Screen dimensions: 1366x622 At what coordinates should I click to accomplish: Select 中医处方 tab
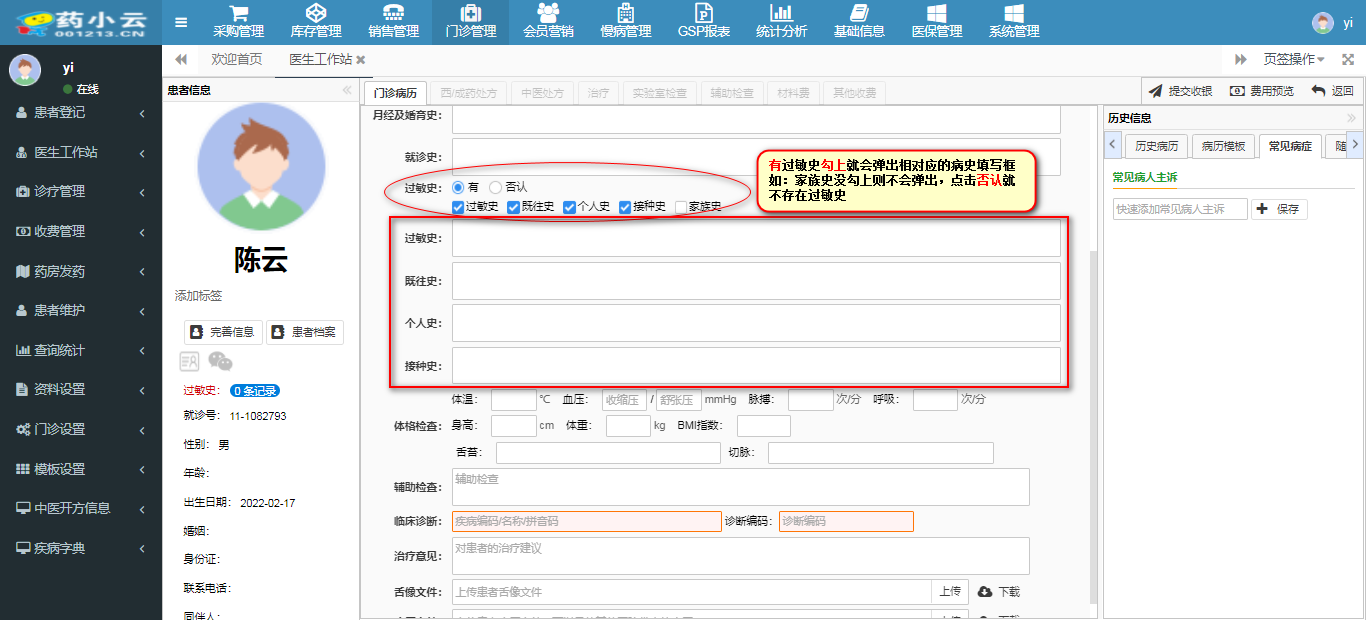(542, 93)
